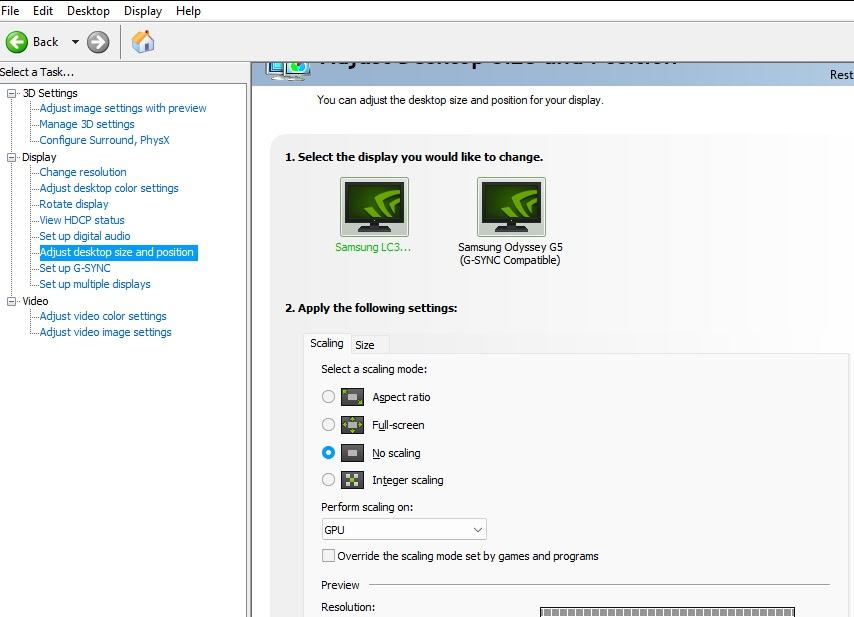The width and height of the screenshot is (854, 617).
Task: Open the Edit menu
Action: (42, 11)
